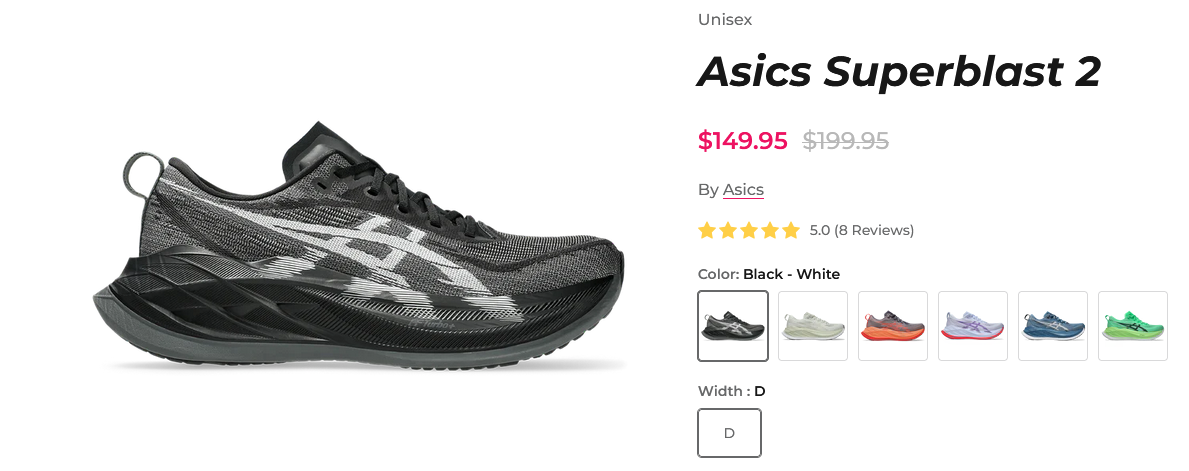Image resolution: width=1189 pixels, height=471 pixels.
Task: Click the fourth yellow rating star
Action: (x=770, y=231)
